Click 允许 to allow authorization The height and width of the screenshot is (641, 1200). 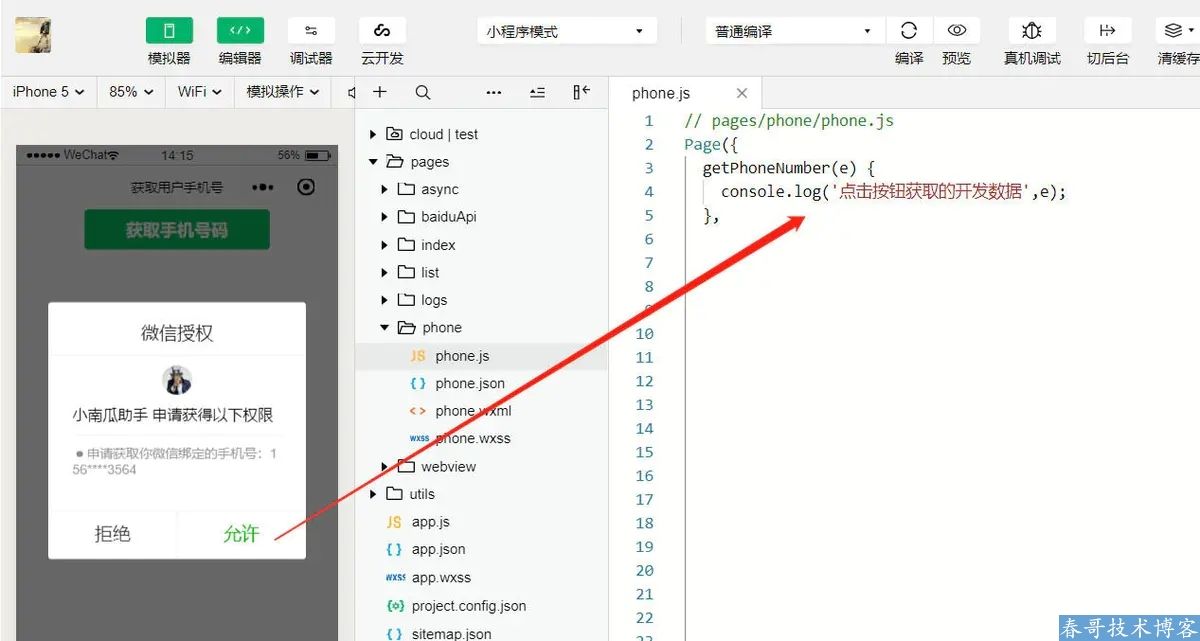[x=241, y=534]
